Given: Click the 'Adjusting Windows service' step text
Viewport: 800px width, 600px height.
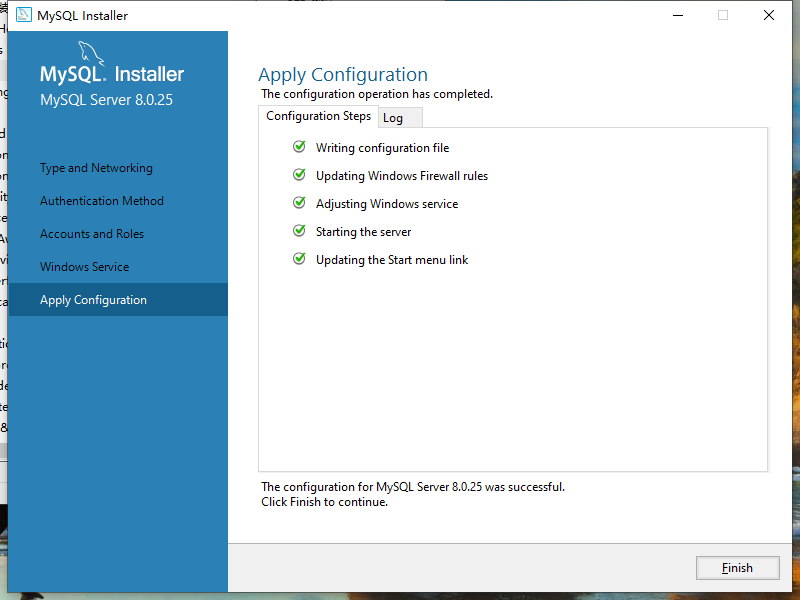Looking at the screenshot, I should pos(387,204).
